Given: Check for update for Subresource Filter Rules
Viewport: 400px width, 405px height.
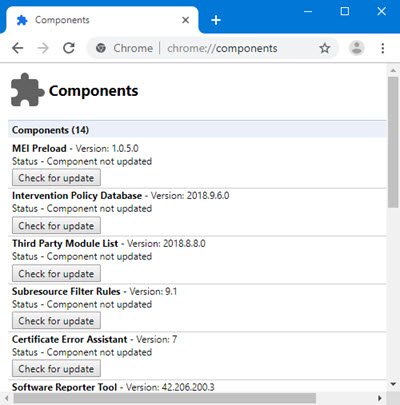Looking at the screenshot, I should point(56,321).
